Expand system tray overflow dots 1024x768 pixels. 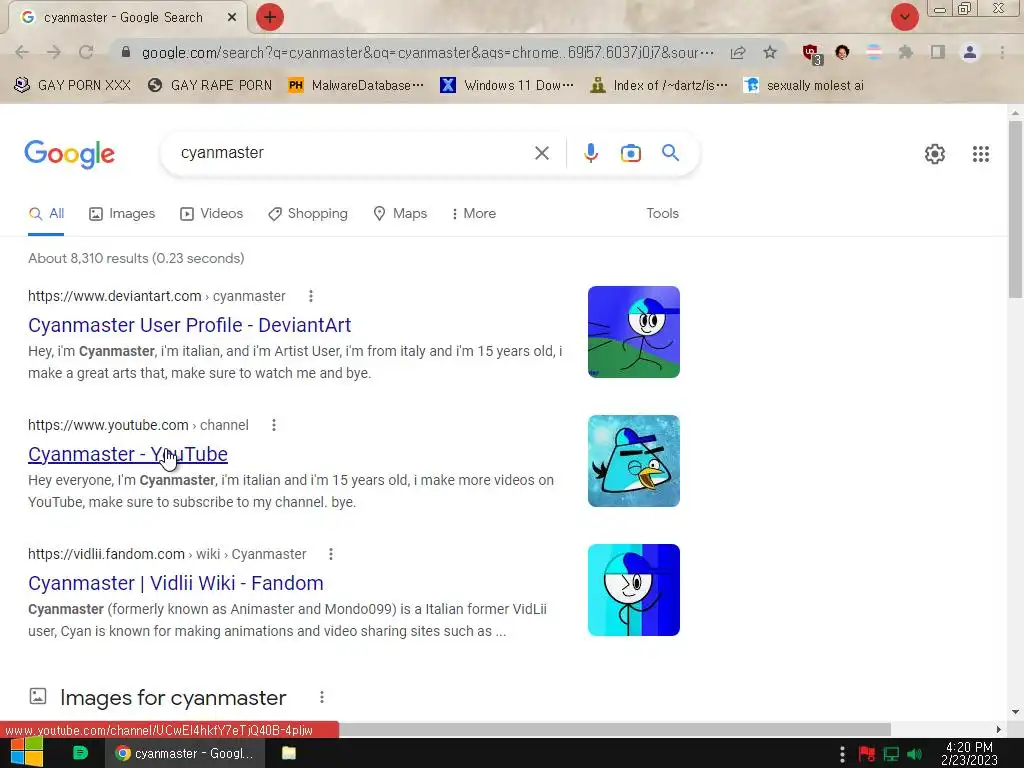click(x=842, y=754)
